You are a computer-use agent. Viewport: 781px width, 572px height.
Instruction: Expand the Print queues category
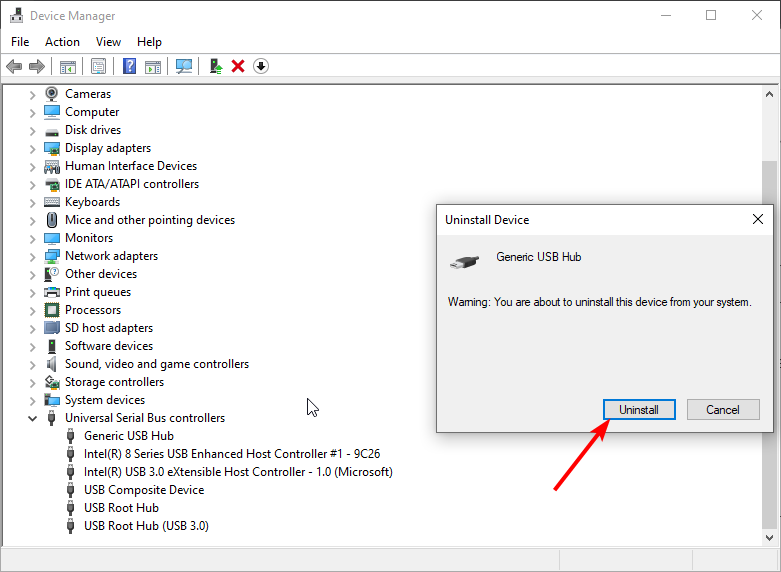(x=32, y=293)
